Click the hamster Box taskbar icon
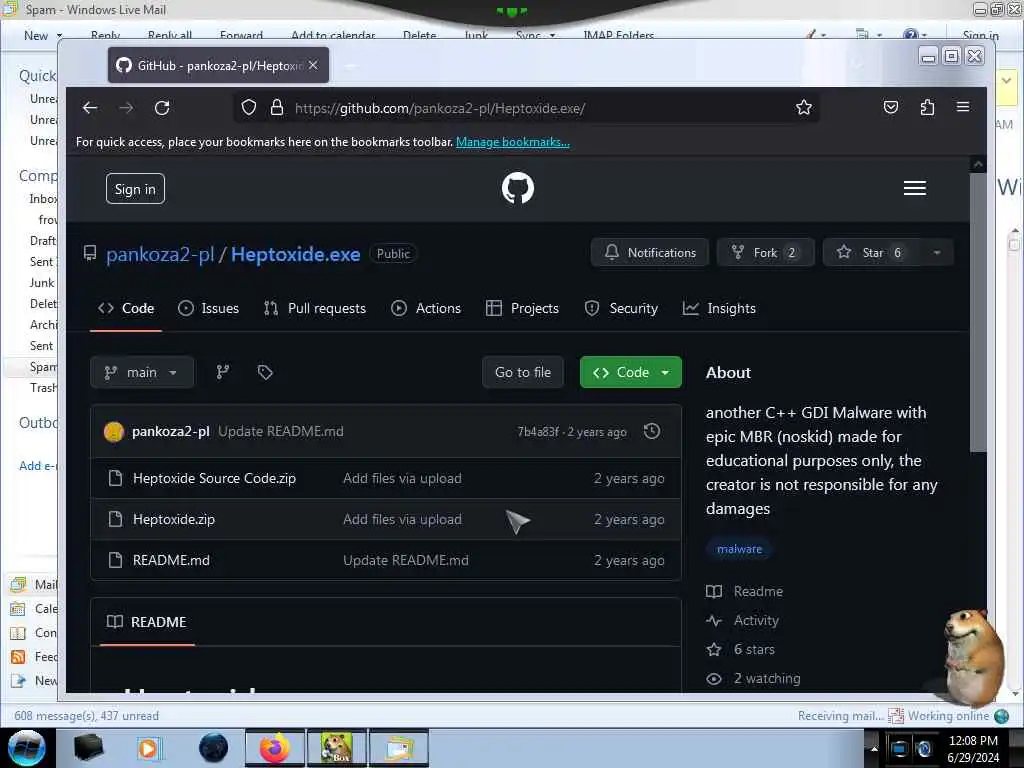 point(337,748)
